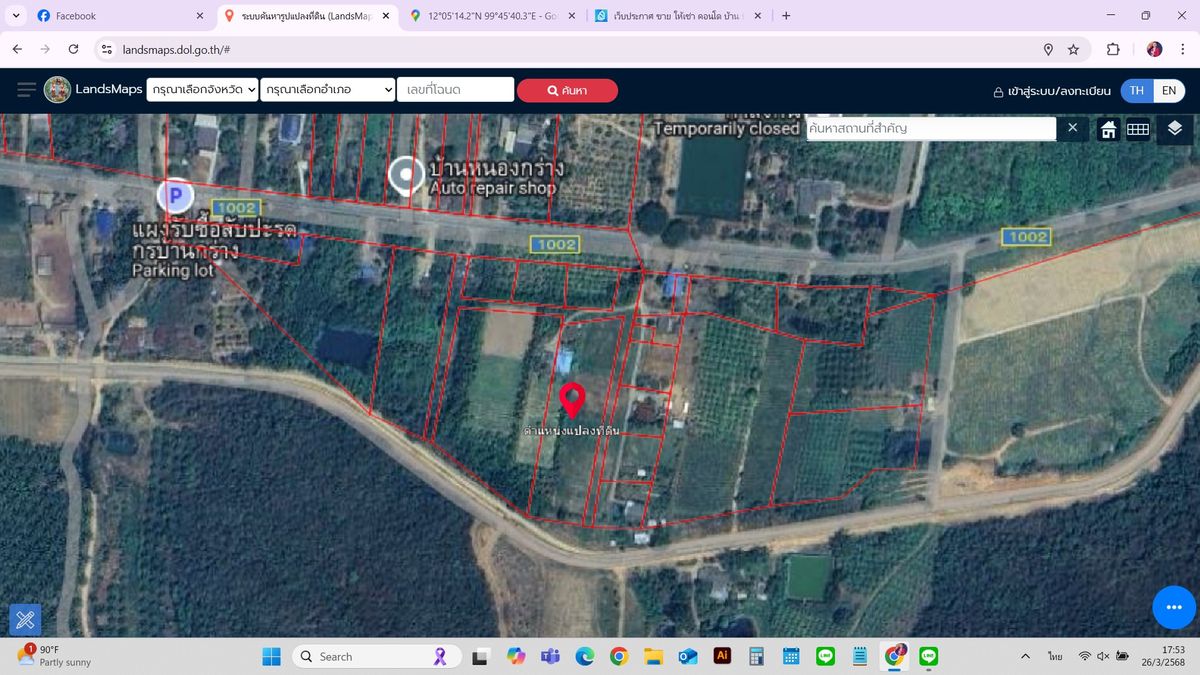Click the LandsMaps logo emblem
1200x675 pixels.
(57, 89)
